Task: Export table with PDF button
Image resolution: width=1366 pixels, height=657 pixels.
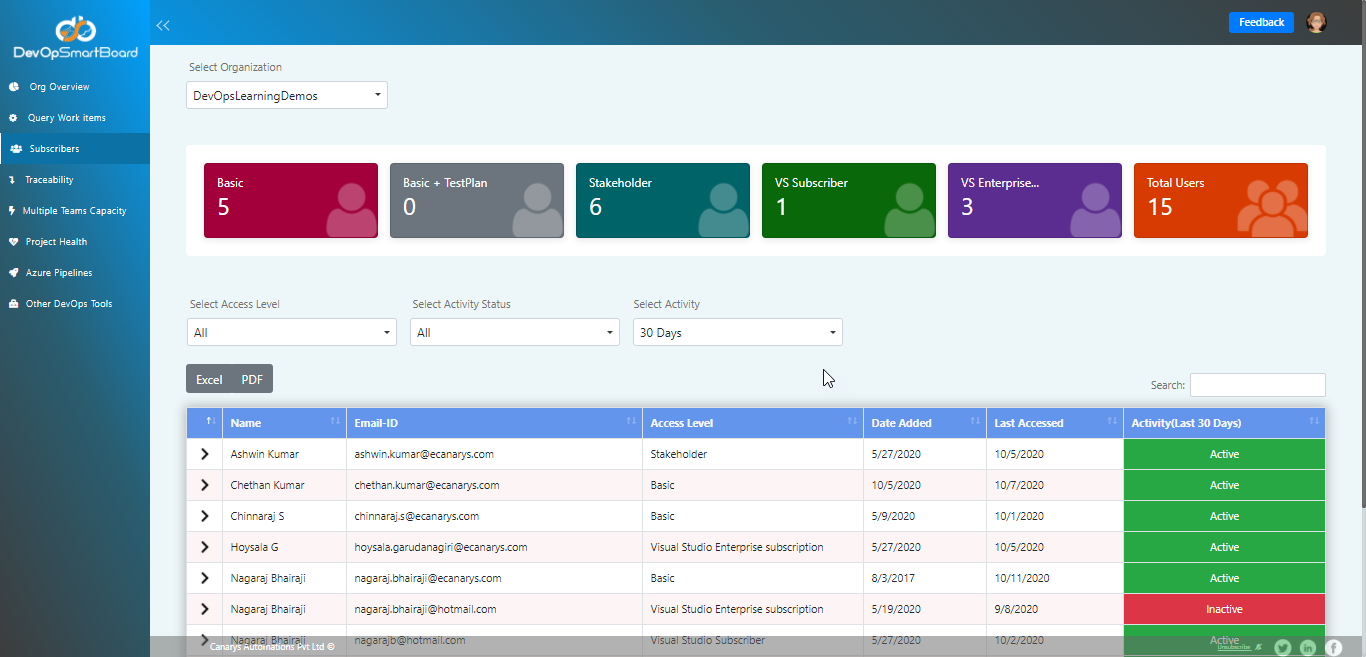Action: click(x=252, y=379)
